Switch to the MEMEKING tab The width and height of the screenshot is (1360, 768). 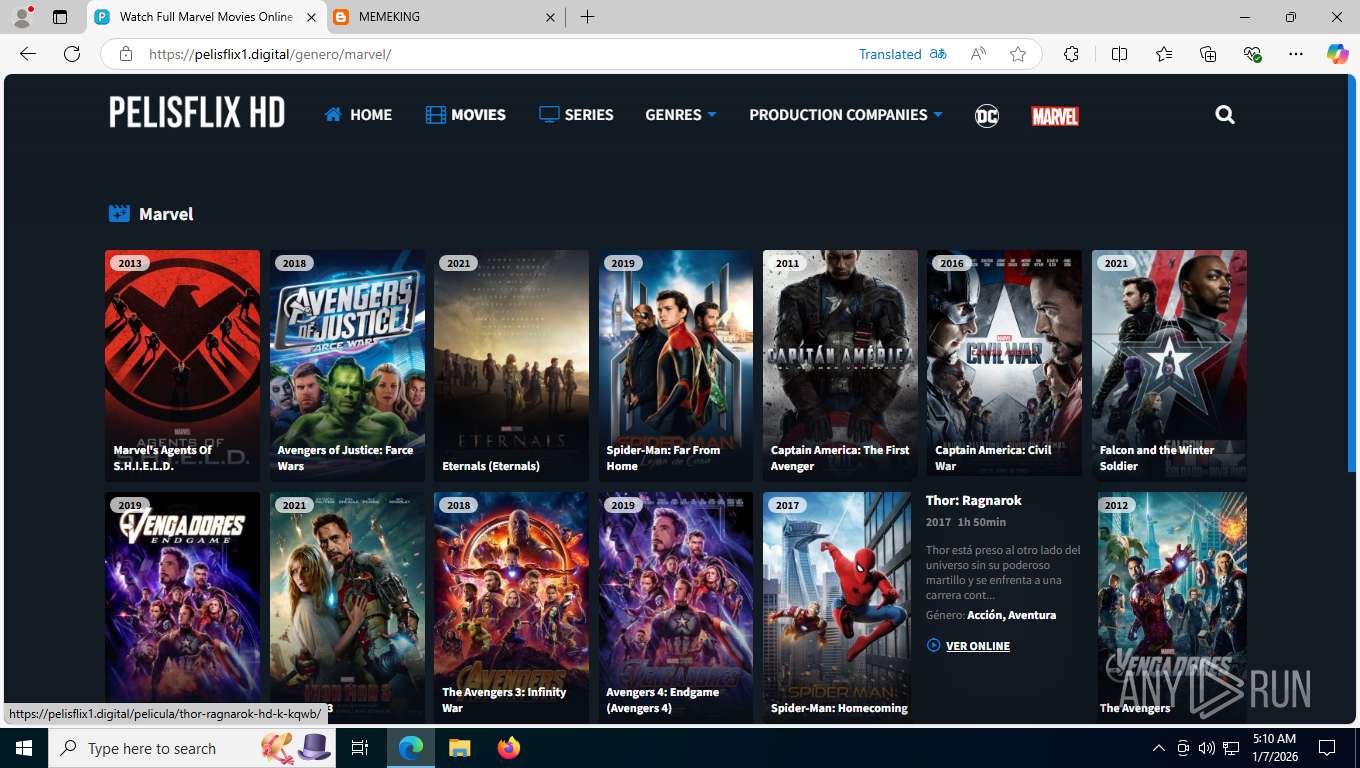[447, 17]
